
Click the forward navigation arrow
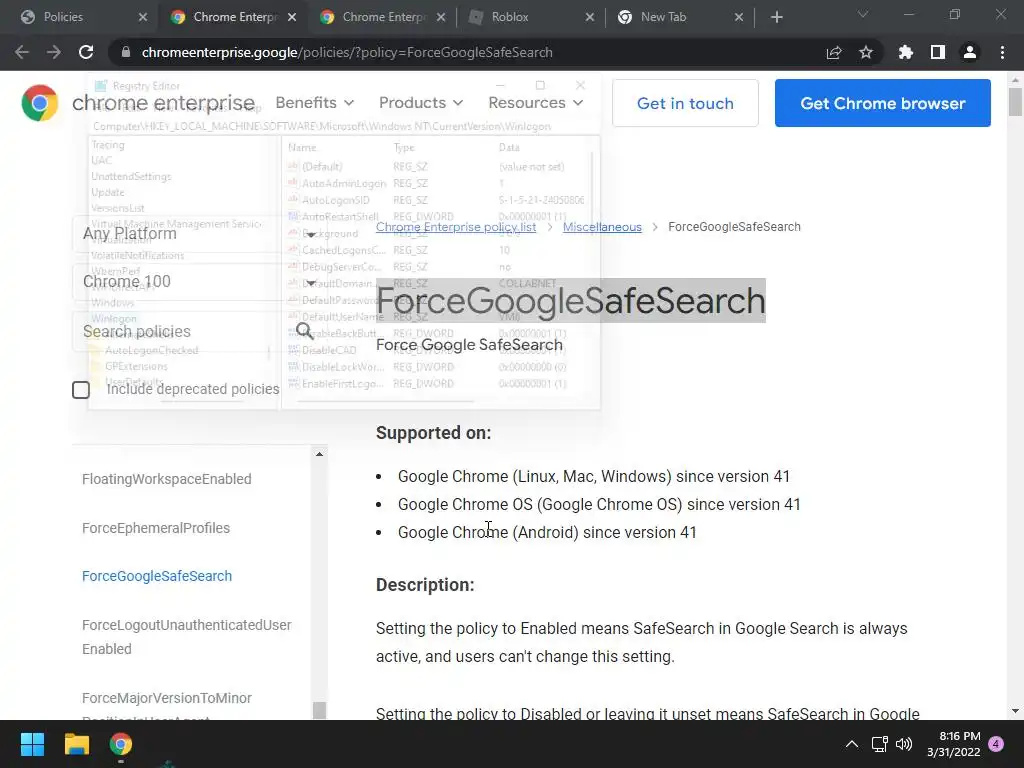point(54,52)
